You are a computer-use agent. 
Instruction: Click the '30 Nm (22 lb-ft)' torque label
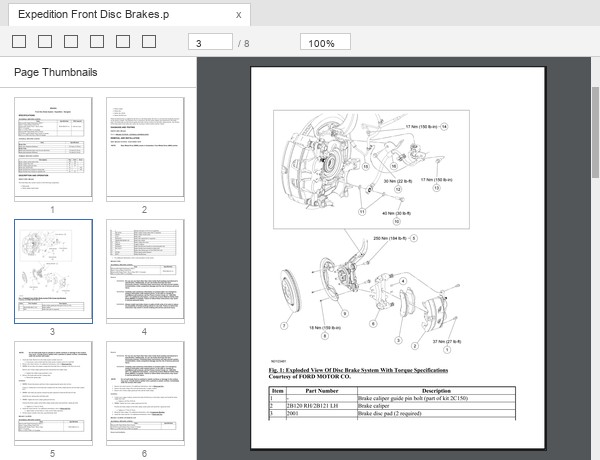tap(398, 181)
